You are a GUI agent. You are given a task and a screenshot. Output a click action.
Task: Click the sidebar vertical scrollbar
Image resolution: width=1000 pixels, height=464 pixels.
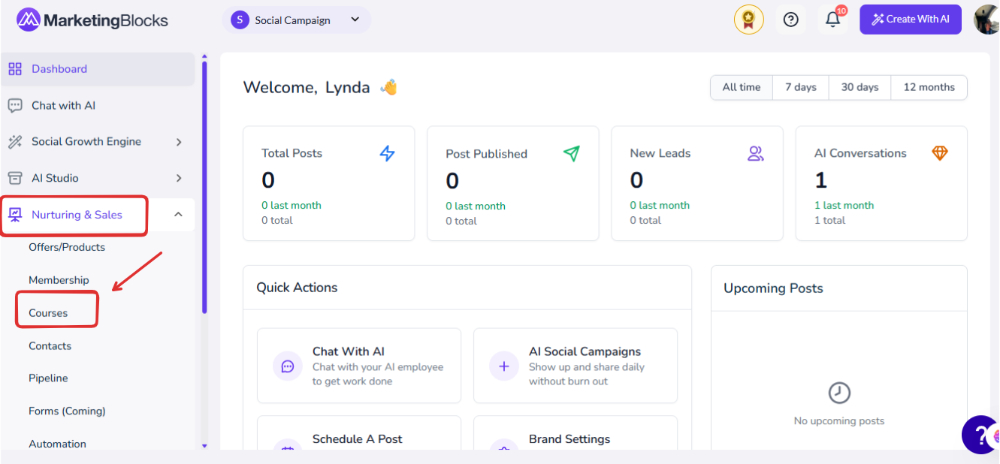205,187
